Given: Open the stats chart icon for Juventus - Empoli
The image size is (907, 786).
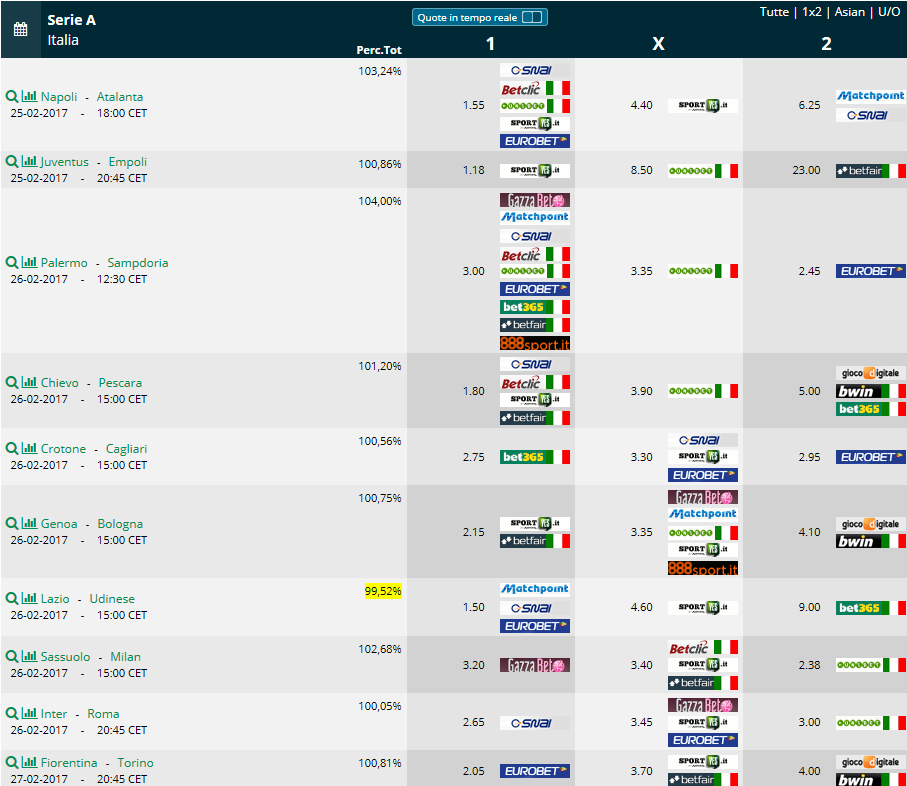Looking at the screenshot, I should point(29,161).
